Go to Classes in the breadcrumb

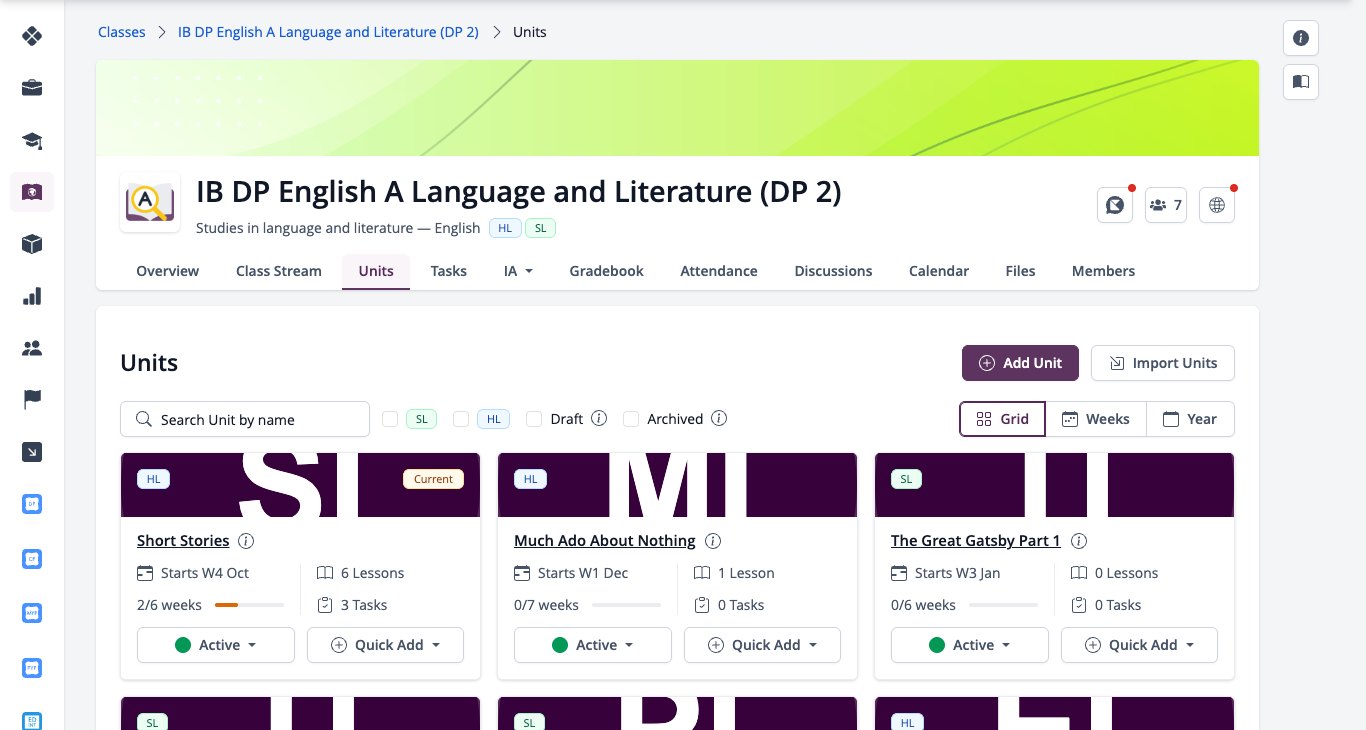tap(122, 32)
